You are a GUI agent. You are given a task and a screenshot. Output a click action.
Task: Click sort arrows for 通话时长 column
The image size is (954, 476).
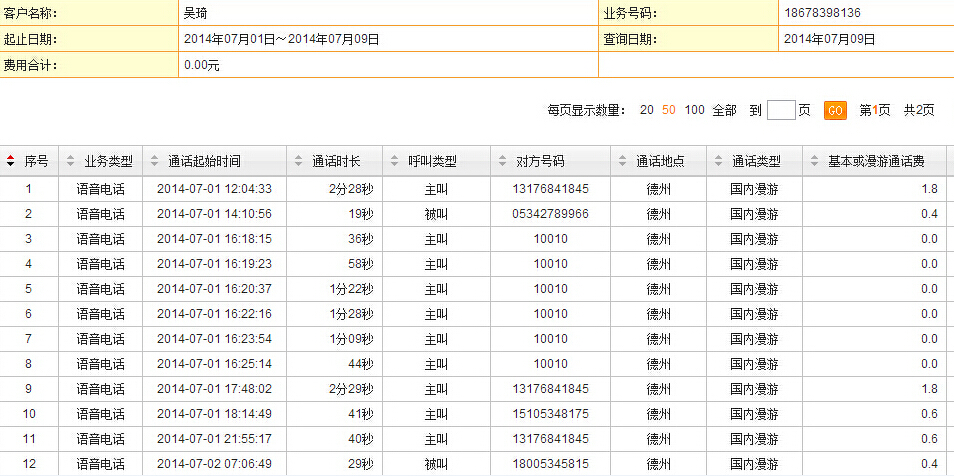click(298, 161)
